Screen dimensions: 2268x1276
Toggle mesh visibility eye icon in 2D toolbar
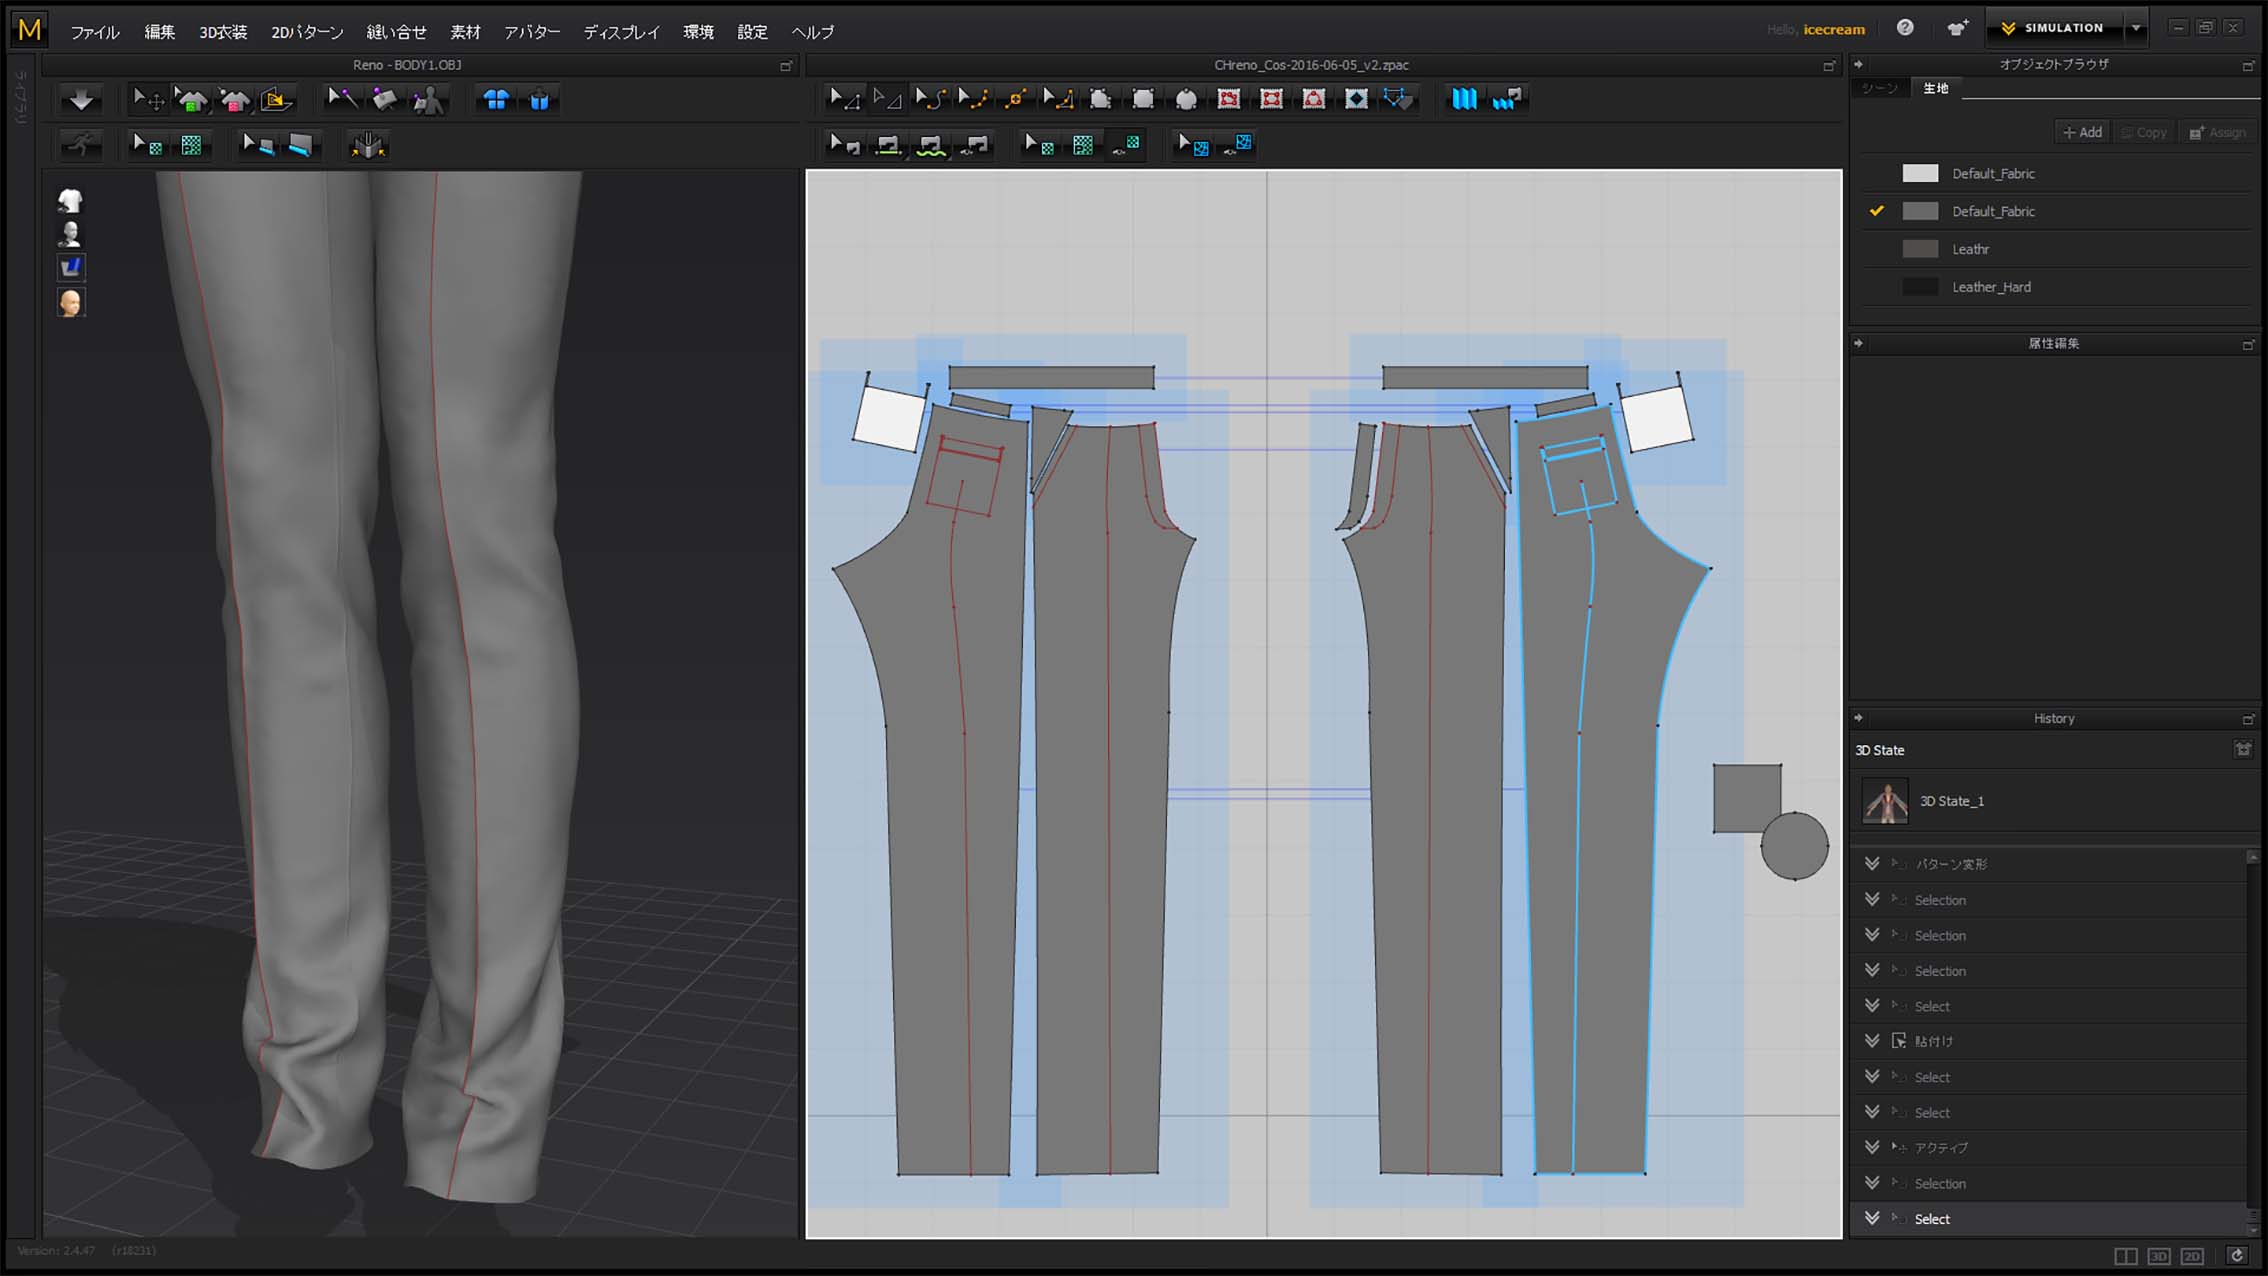(x=1238, y=145)
